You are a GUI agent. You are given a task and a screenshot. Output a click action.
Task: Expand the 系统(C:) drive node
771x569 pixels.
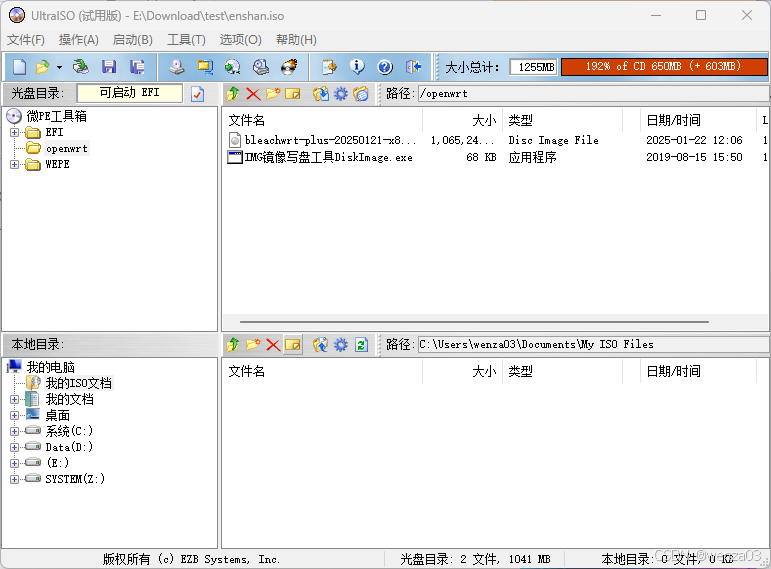[x=14, y=431]
